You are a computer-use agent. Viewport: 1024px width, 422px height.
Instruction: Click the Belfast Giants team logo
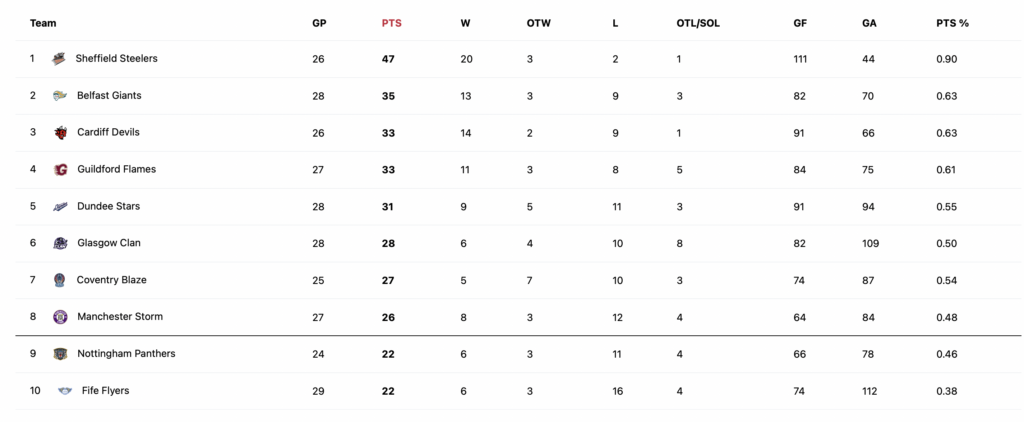pyautogui.click(x=59, y=96)
